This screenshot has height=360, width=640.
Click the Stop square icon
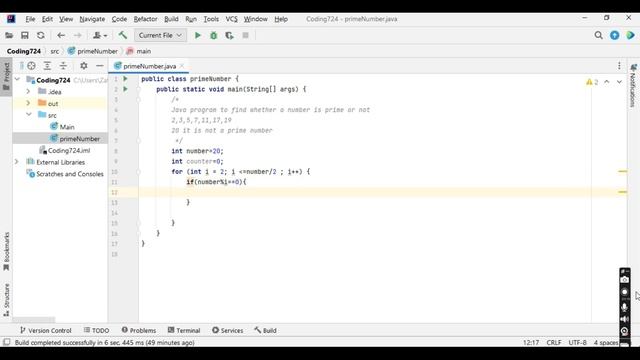pyautogui.click(x=245, y=36)
